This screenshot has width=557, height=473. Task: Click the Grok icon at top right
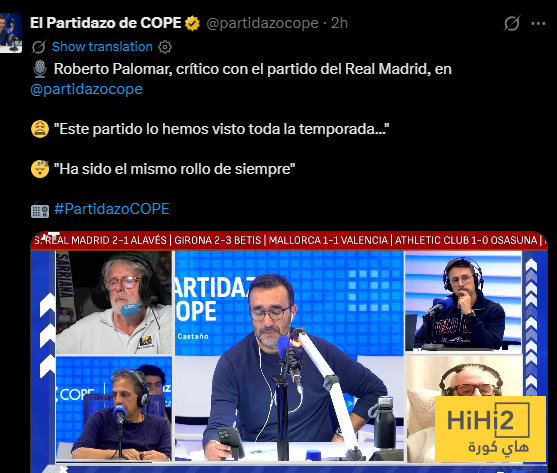coord(512,23)
